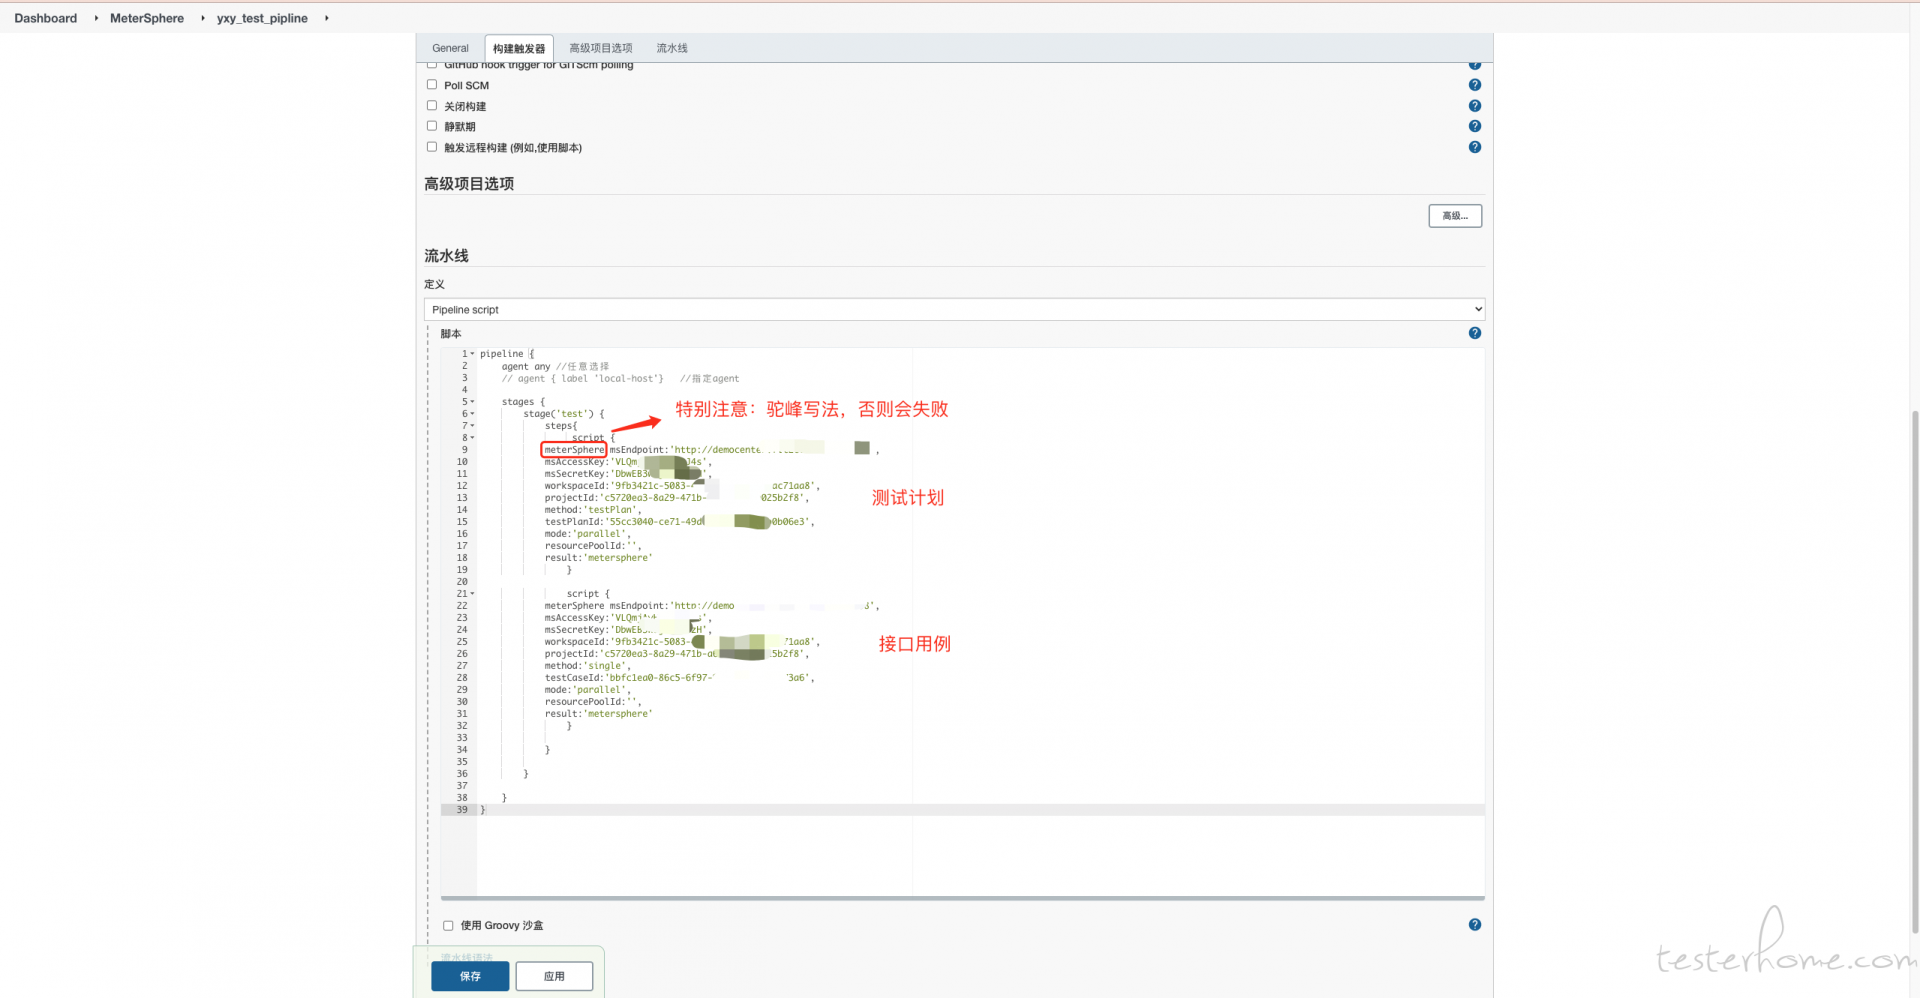Collapse second script fold at line 21
Viewport: 1920px width, 998px height.
(473, 594)
